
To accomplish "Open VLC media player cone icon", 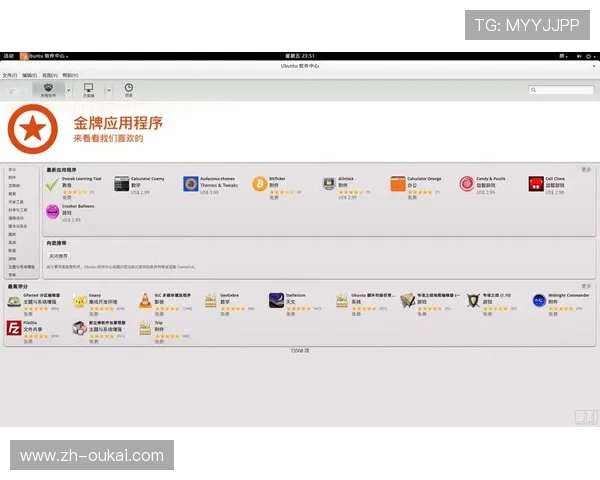I will pyautogui.click(x=145, y=300).
